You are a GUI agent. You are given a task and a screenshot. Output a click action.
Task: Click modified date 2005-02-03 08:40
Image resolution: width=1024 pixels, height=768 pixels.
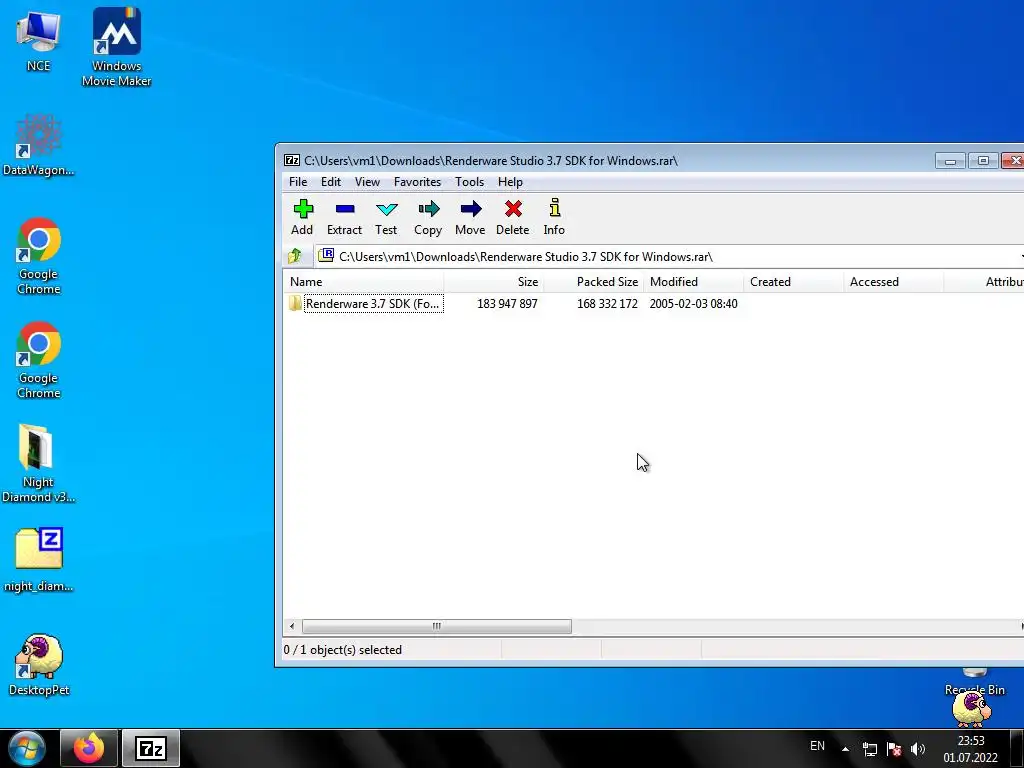(693, 304)
